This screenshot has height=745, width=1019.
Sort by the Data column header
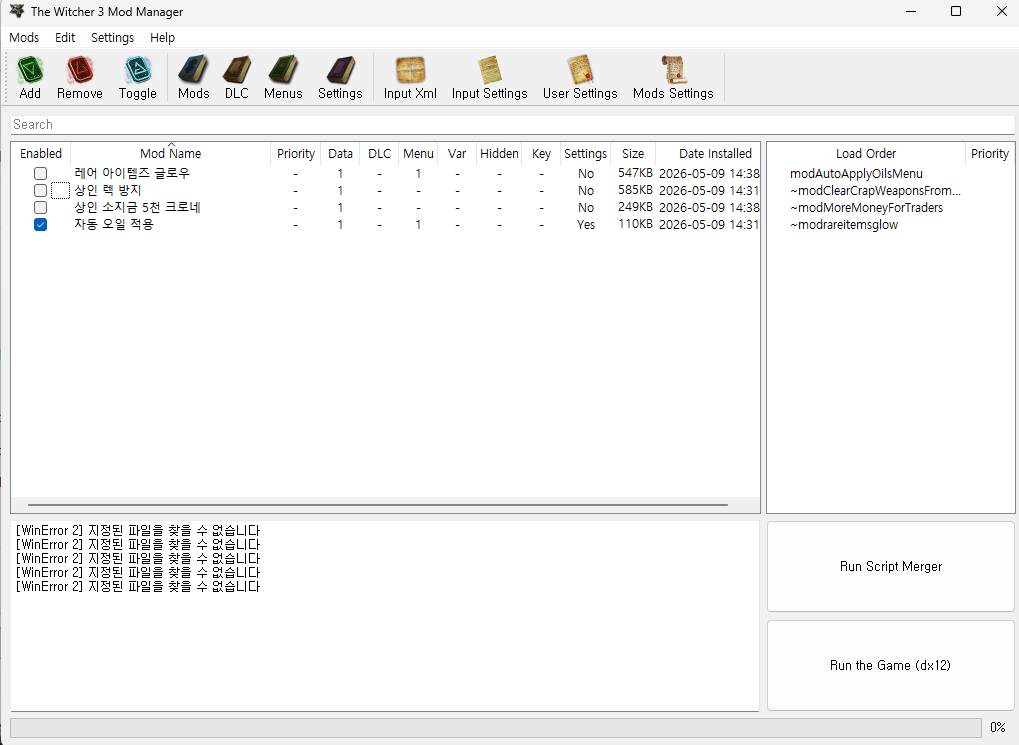coord(341,153)
